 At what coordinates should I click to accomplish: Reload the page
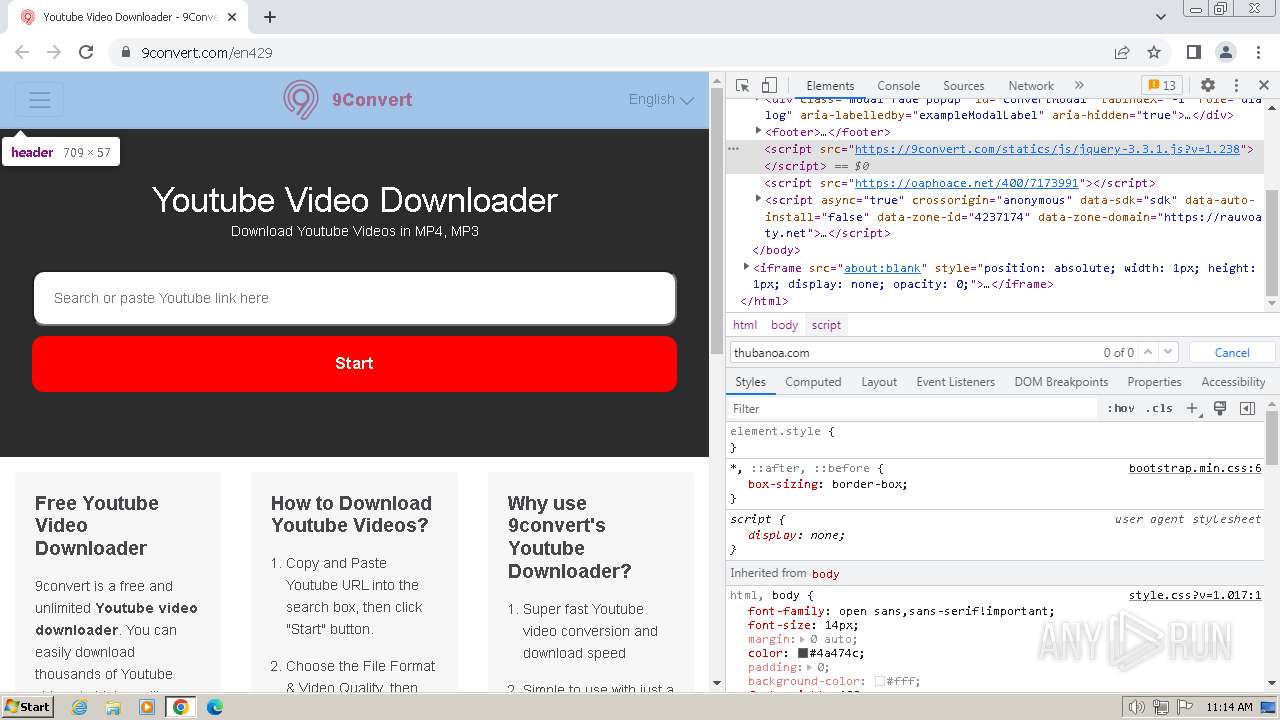[86, 52]
